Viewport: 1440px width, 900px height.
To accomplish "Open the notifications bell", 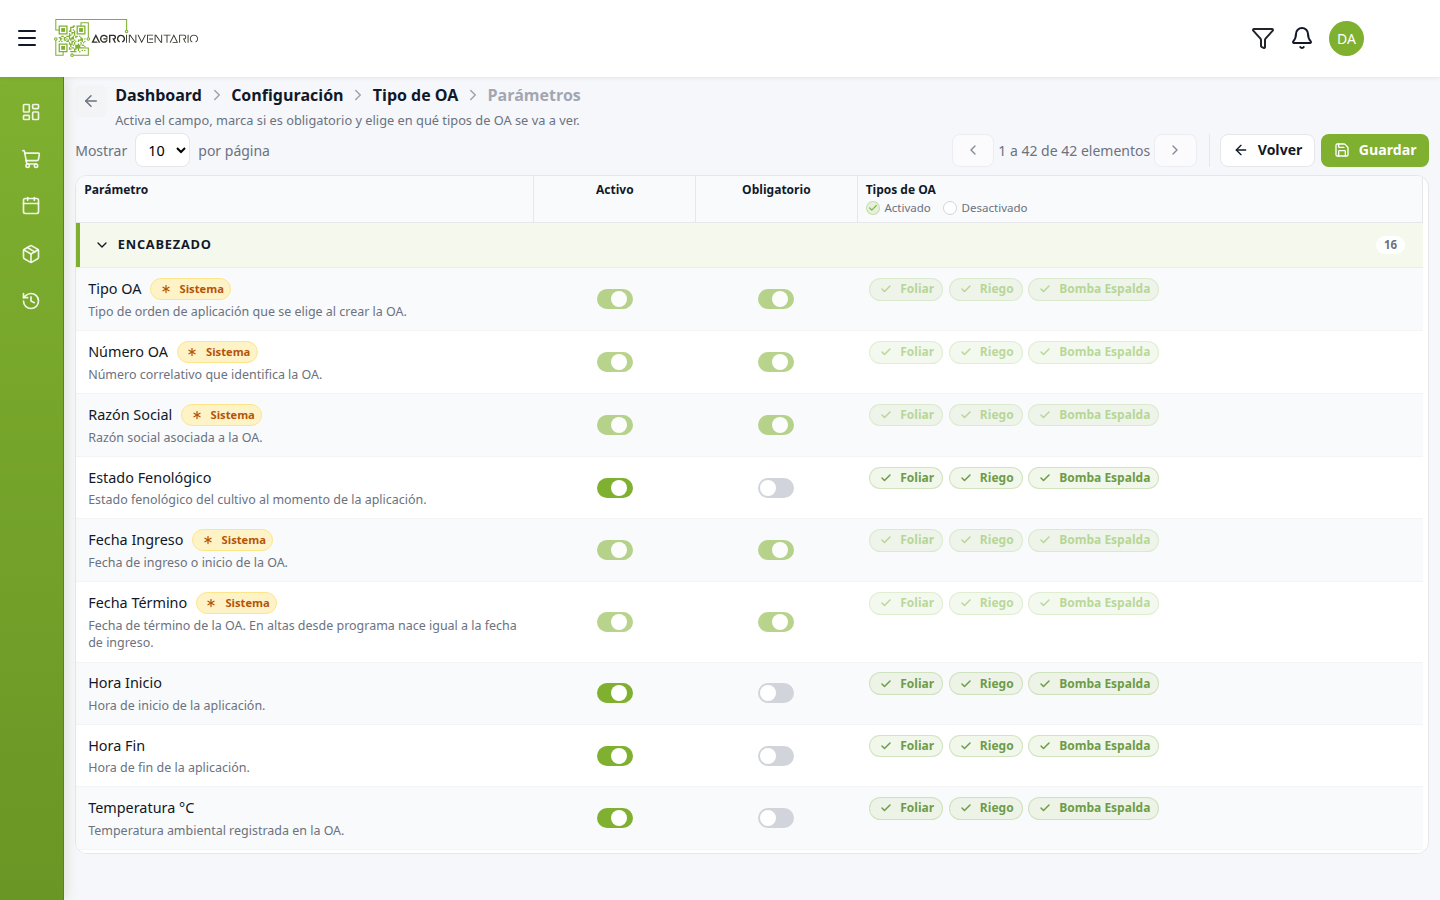I will [x=1302, y=38].
